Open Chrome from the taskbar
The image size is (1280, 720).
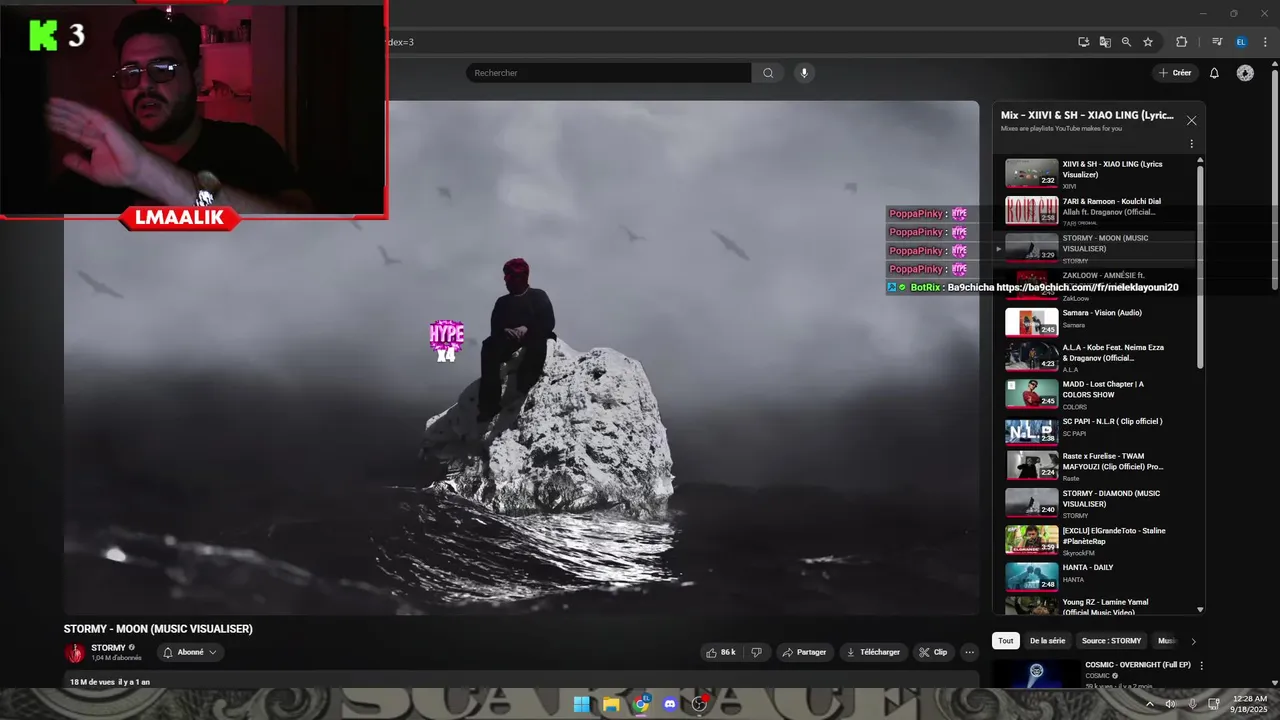(x=641, y=704)
